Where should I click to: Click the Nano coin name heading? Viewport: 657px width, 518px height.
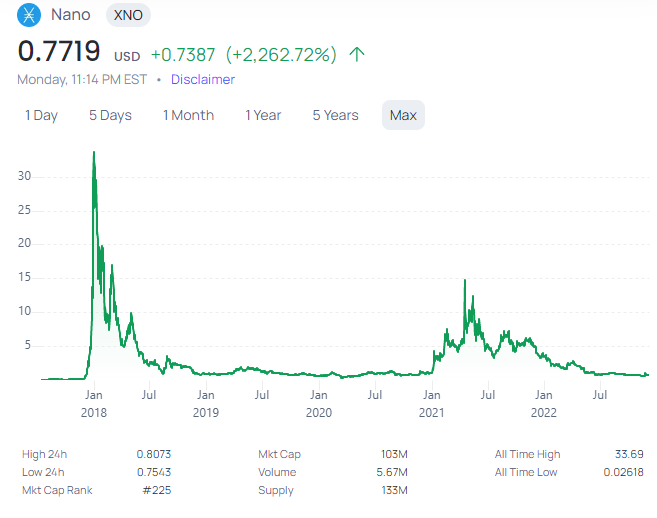71,15
